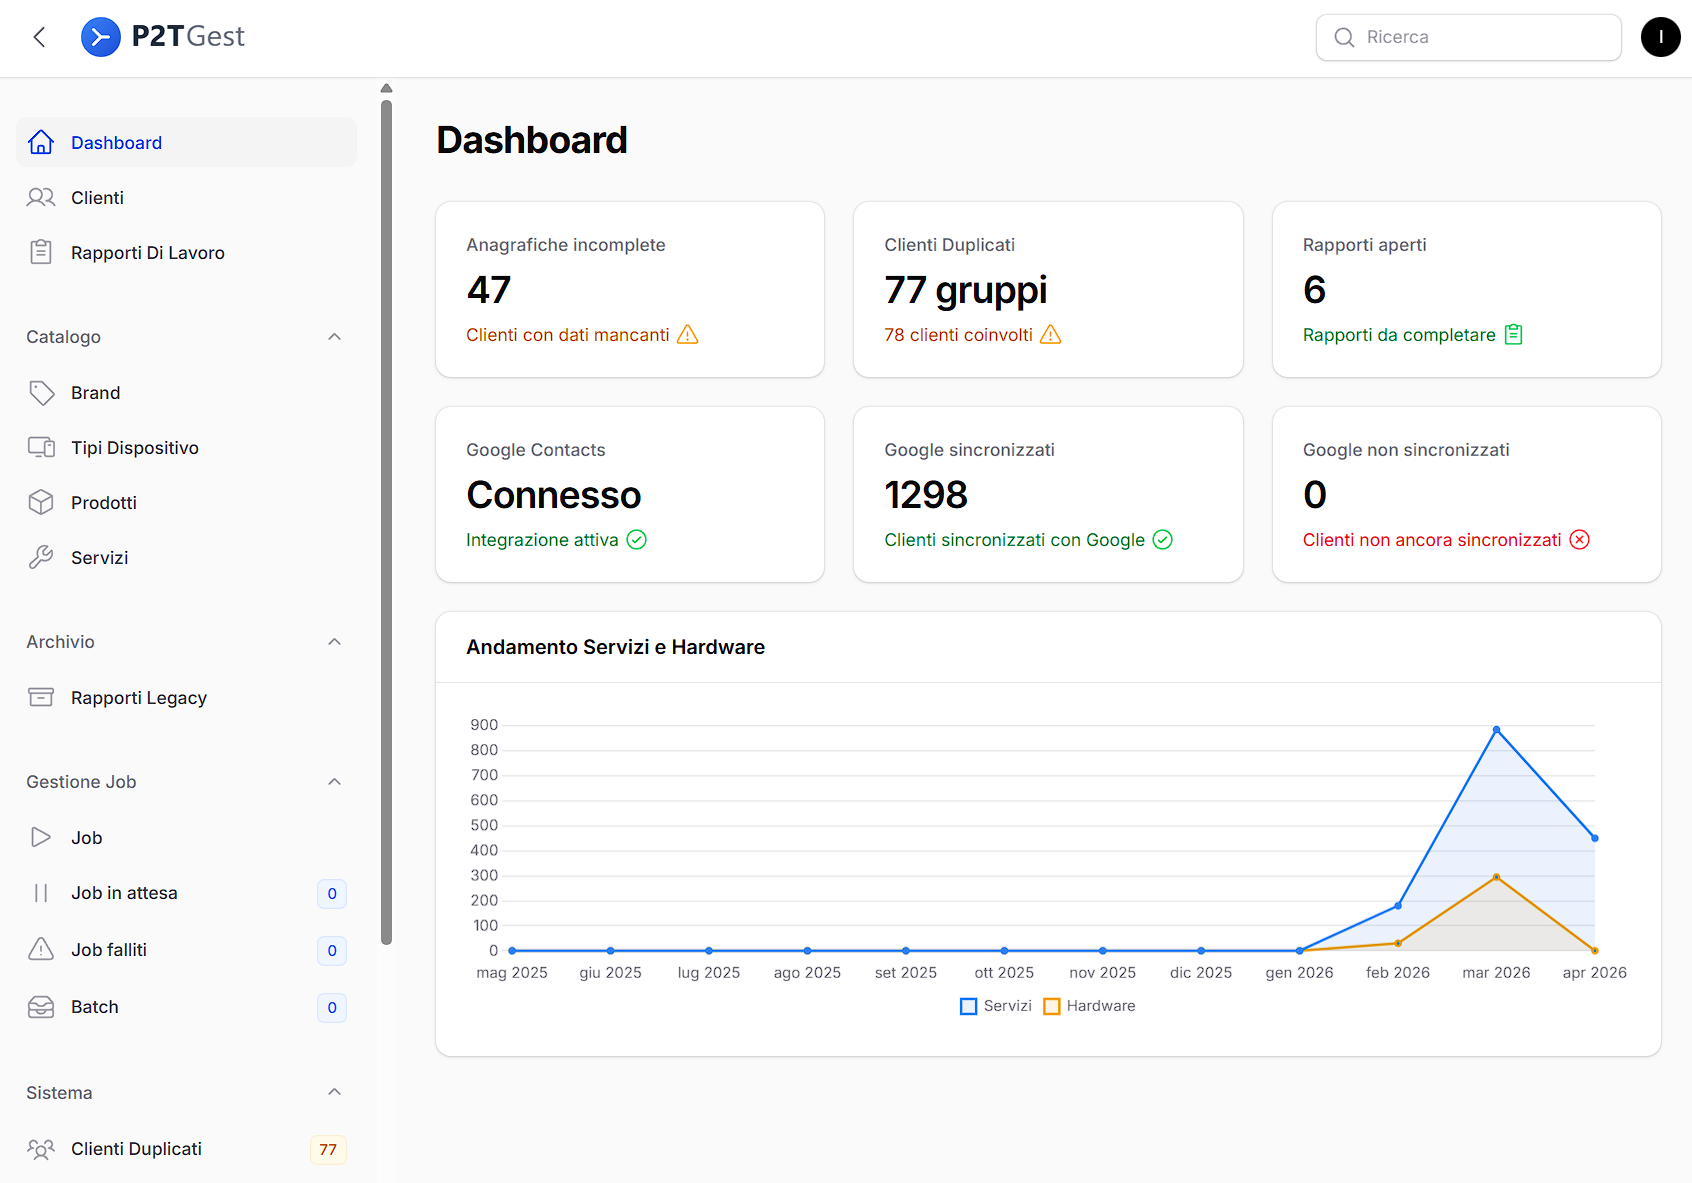1692x1183 pixels.
Task: Click the Rapporti Legacy archive icon
Action: (x=41, y=698)
